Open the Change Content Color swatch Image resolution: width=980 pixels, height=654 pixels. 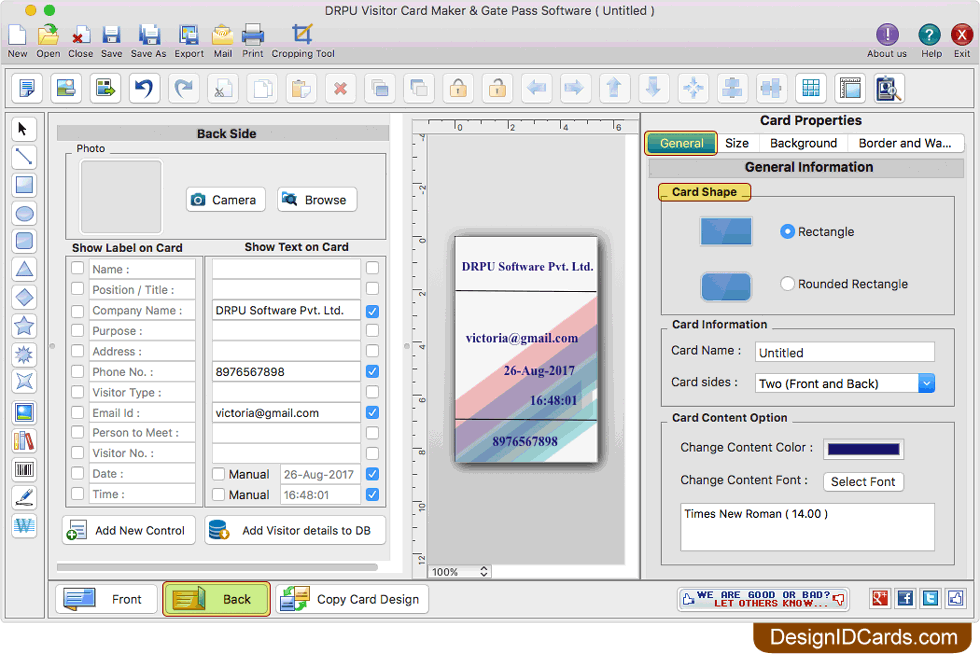click(863, 449)
